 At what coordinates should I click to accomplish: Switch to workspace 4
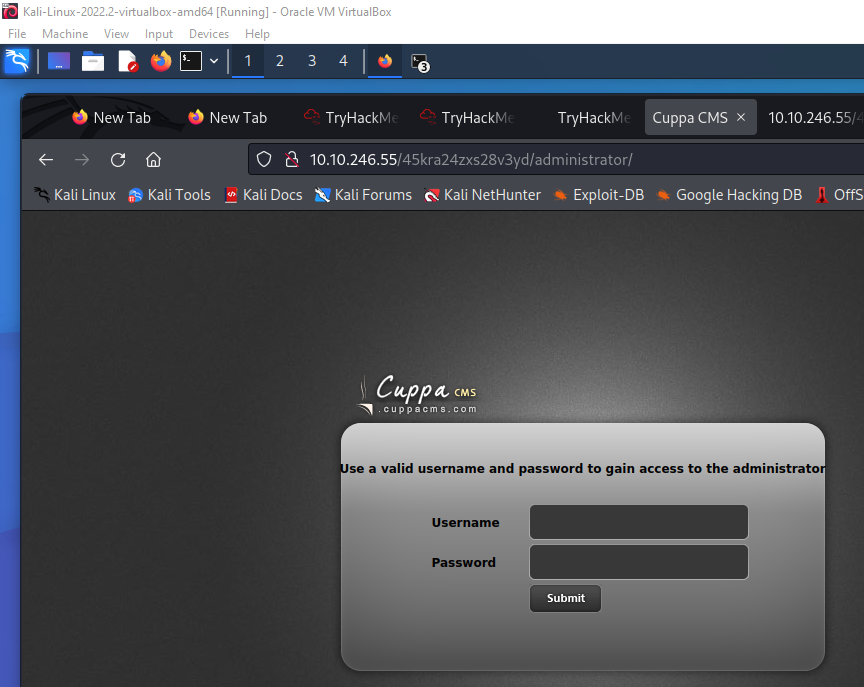point(343,61)
